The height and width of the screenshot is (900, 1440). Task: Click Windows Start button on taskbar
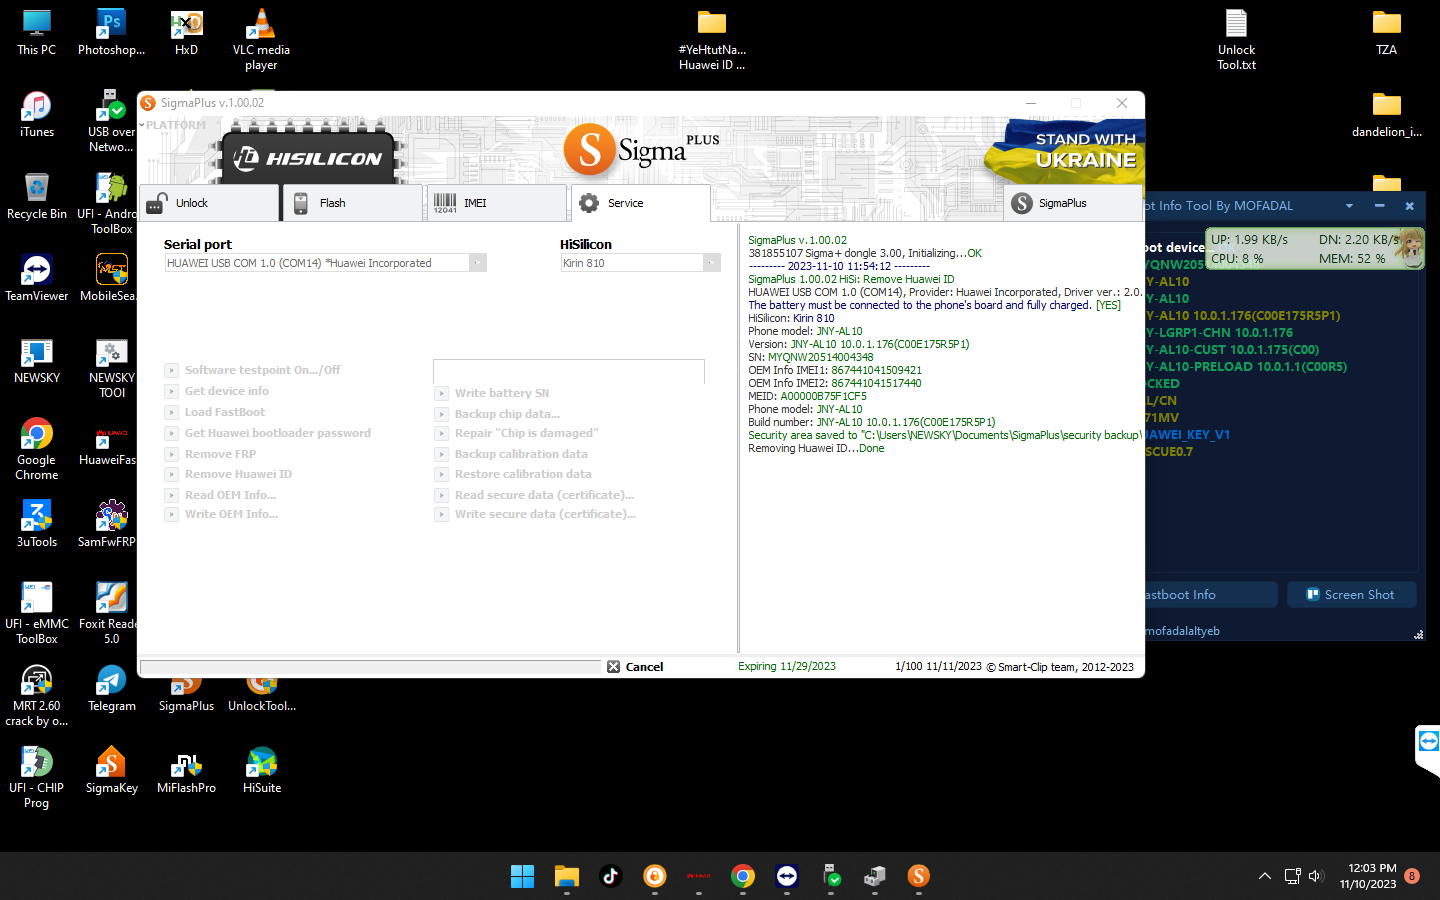(x=522, y=876)
